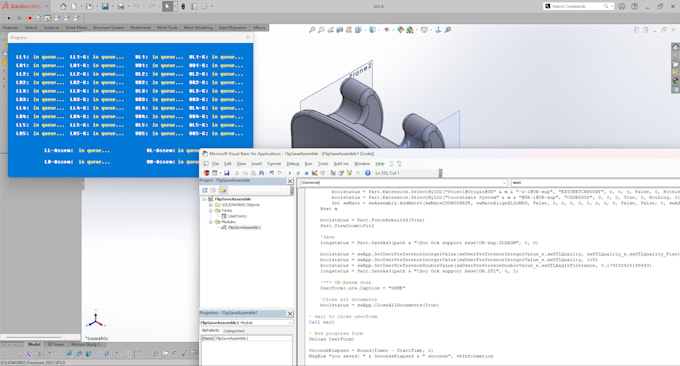Collapse the FlipSaveAssemble project root node
Screen dimensions: 680x366
(x=204, y=199)
